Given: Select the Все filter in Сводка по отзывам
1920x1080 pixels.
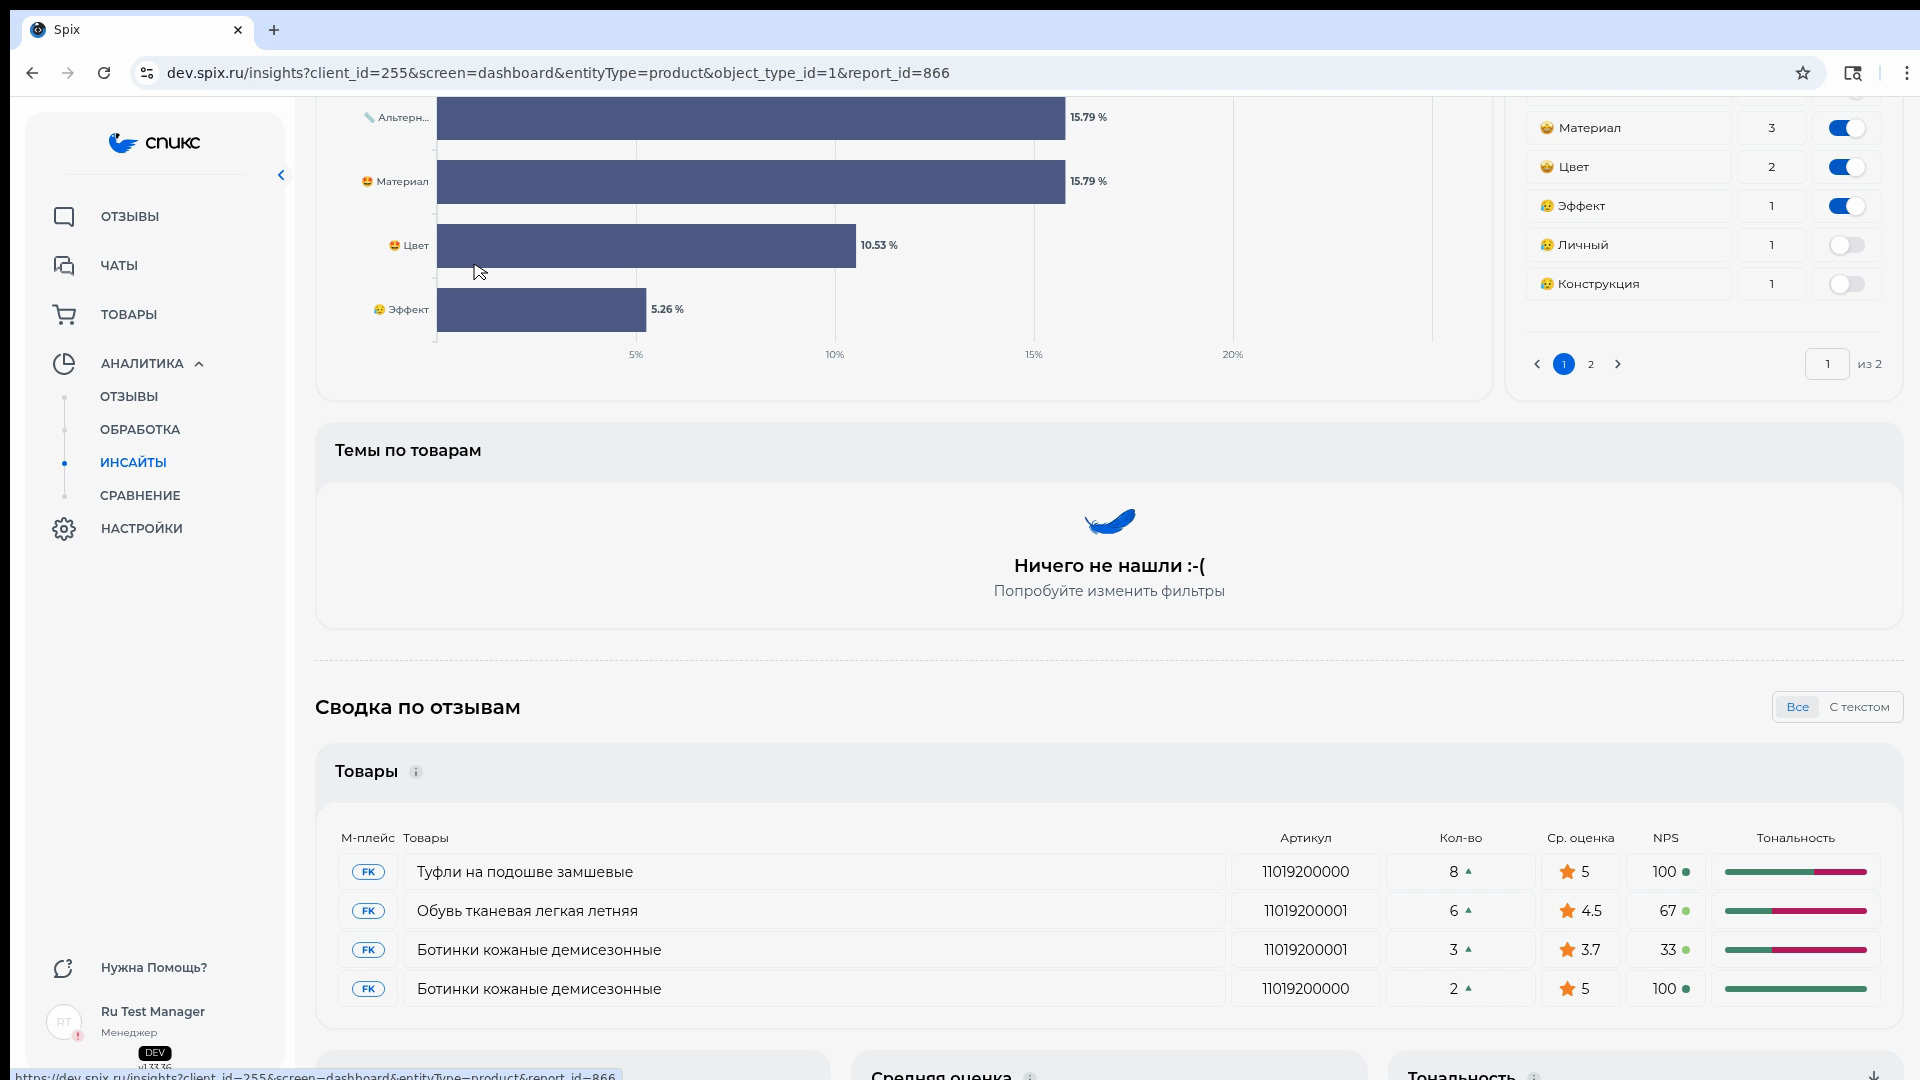Looking at the screenshot, I should (1797, 707).
